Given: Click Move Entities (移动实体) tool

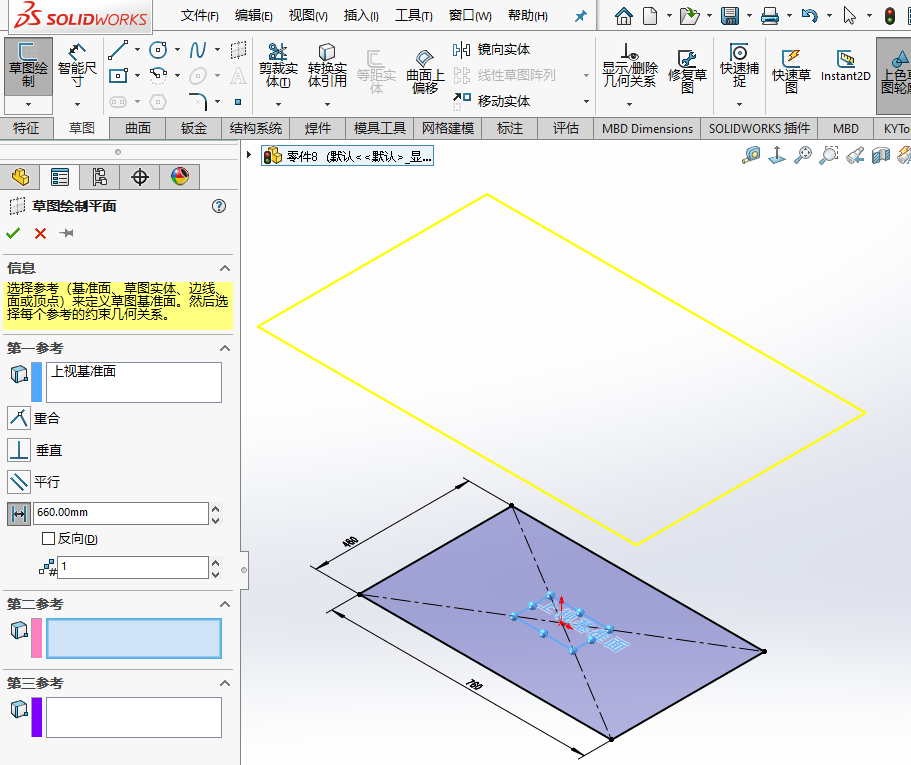Looking at the screenshot, I should pos(492,101).
